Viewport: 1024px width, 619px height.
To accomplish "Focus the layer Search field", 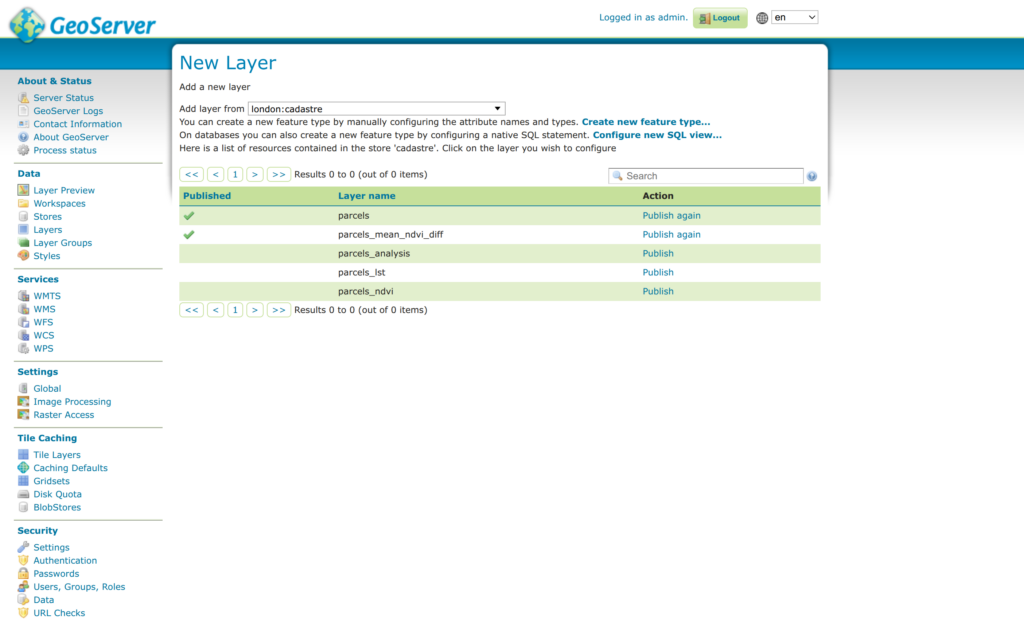I will [712, 176].
